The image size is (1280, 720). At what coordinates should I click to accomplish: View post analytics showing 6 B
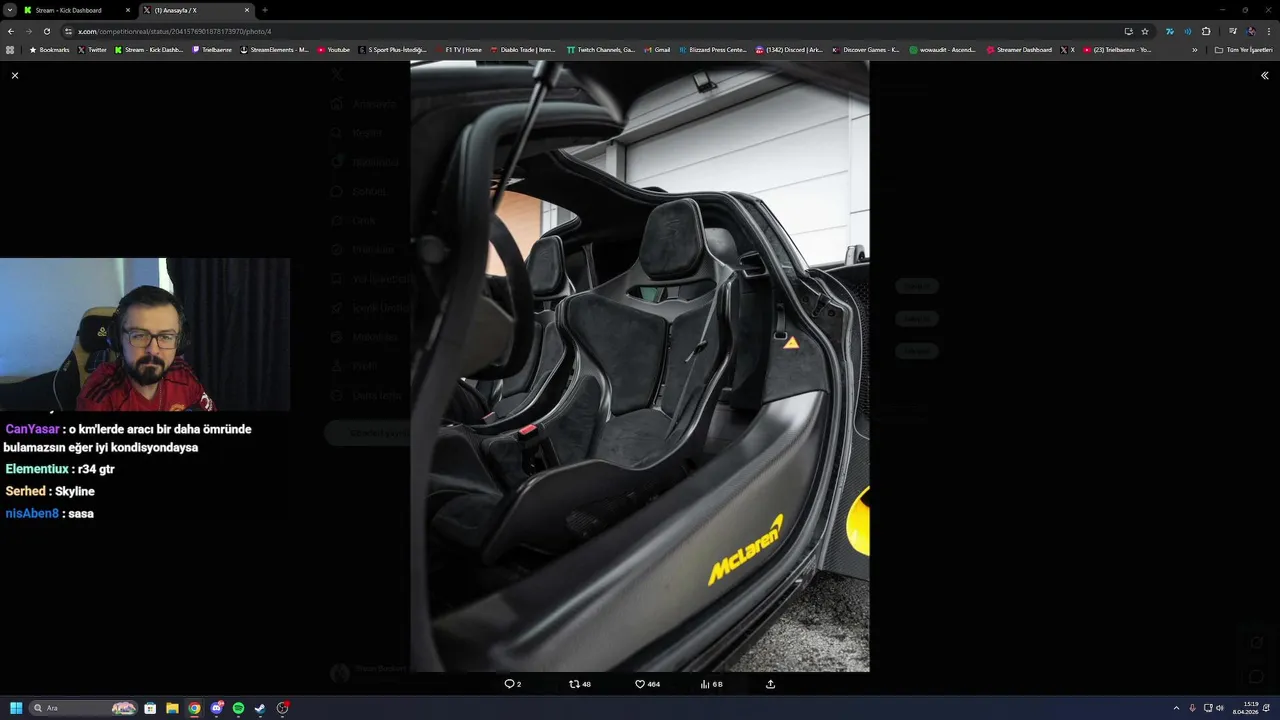pos(711,684)
